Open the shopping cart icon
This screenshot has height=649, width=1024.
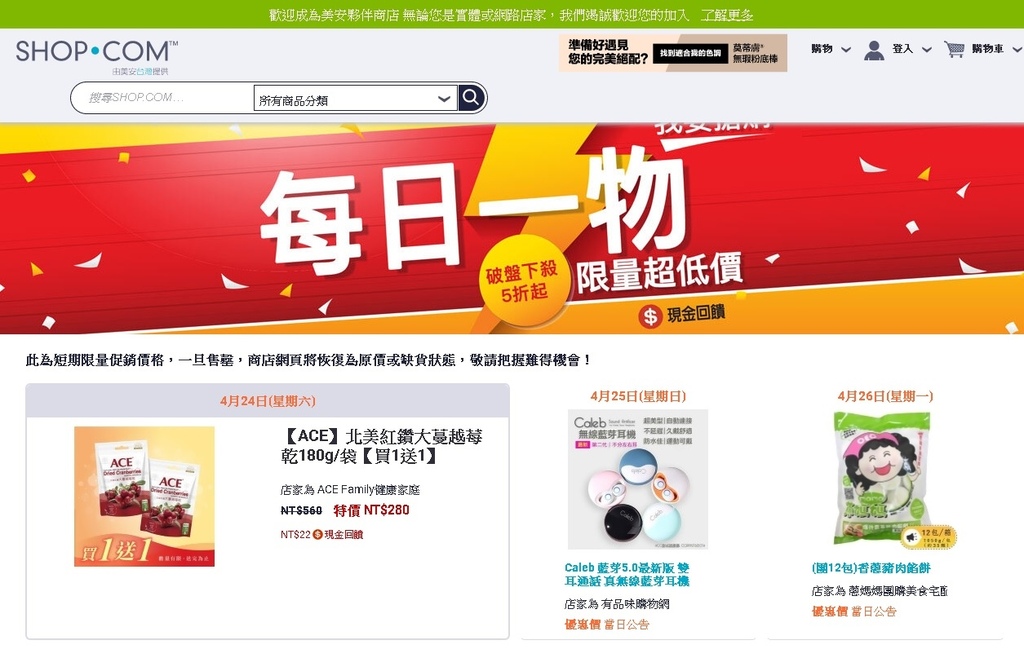pos(954,49)
